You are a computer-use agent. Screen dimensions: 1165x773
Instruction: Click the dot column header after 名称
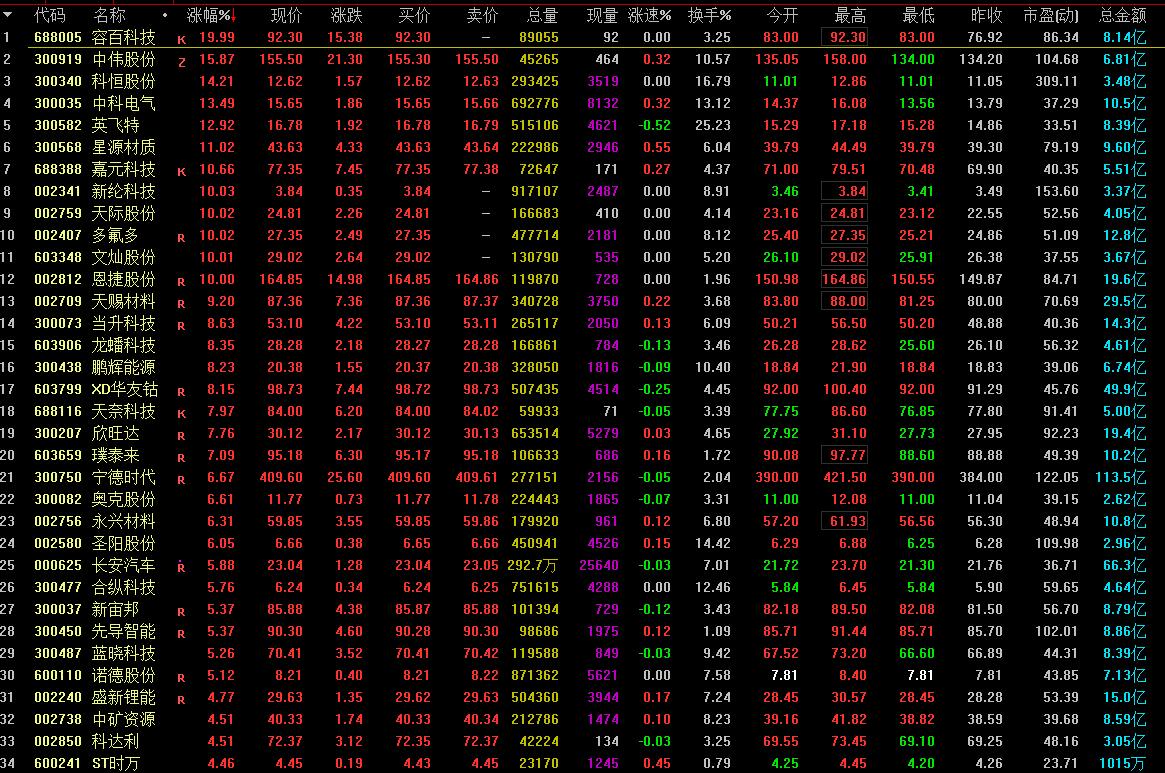[165, 16]
